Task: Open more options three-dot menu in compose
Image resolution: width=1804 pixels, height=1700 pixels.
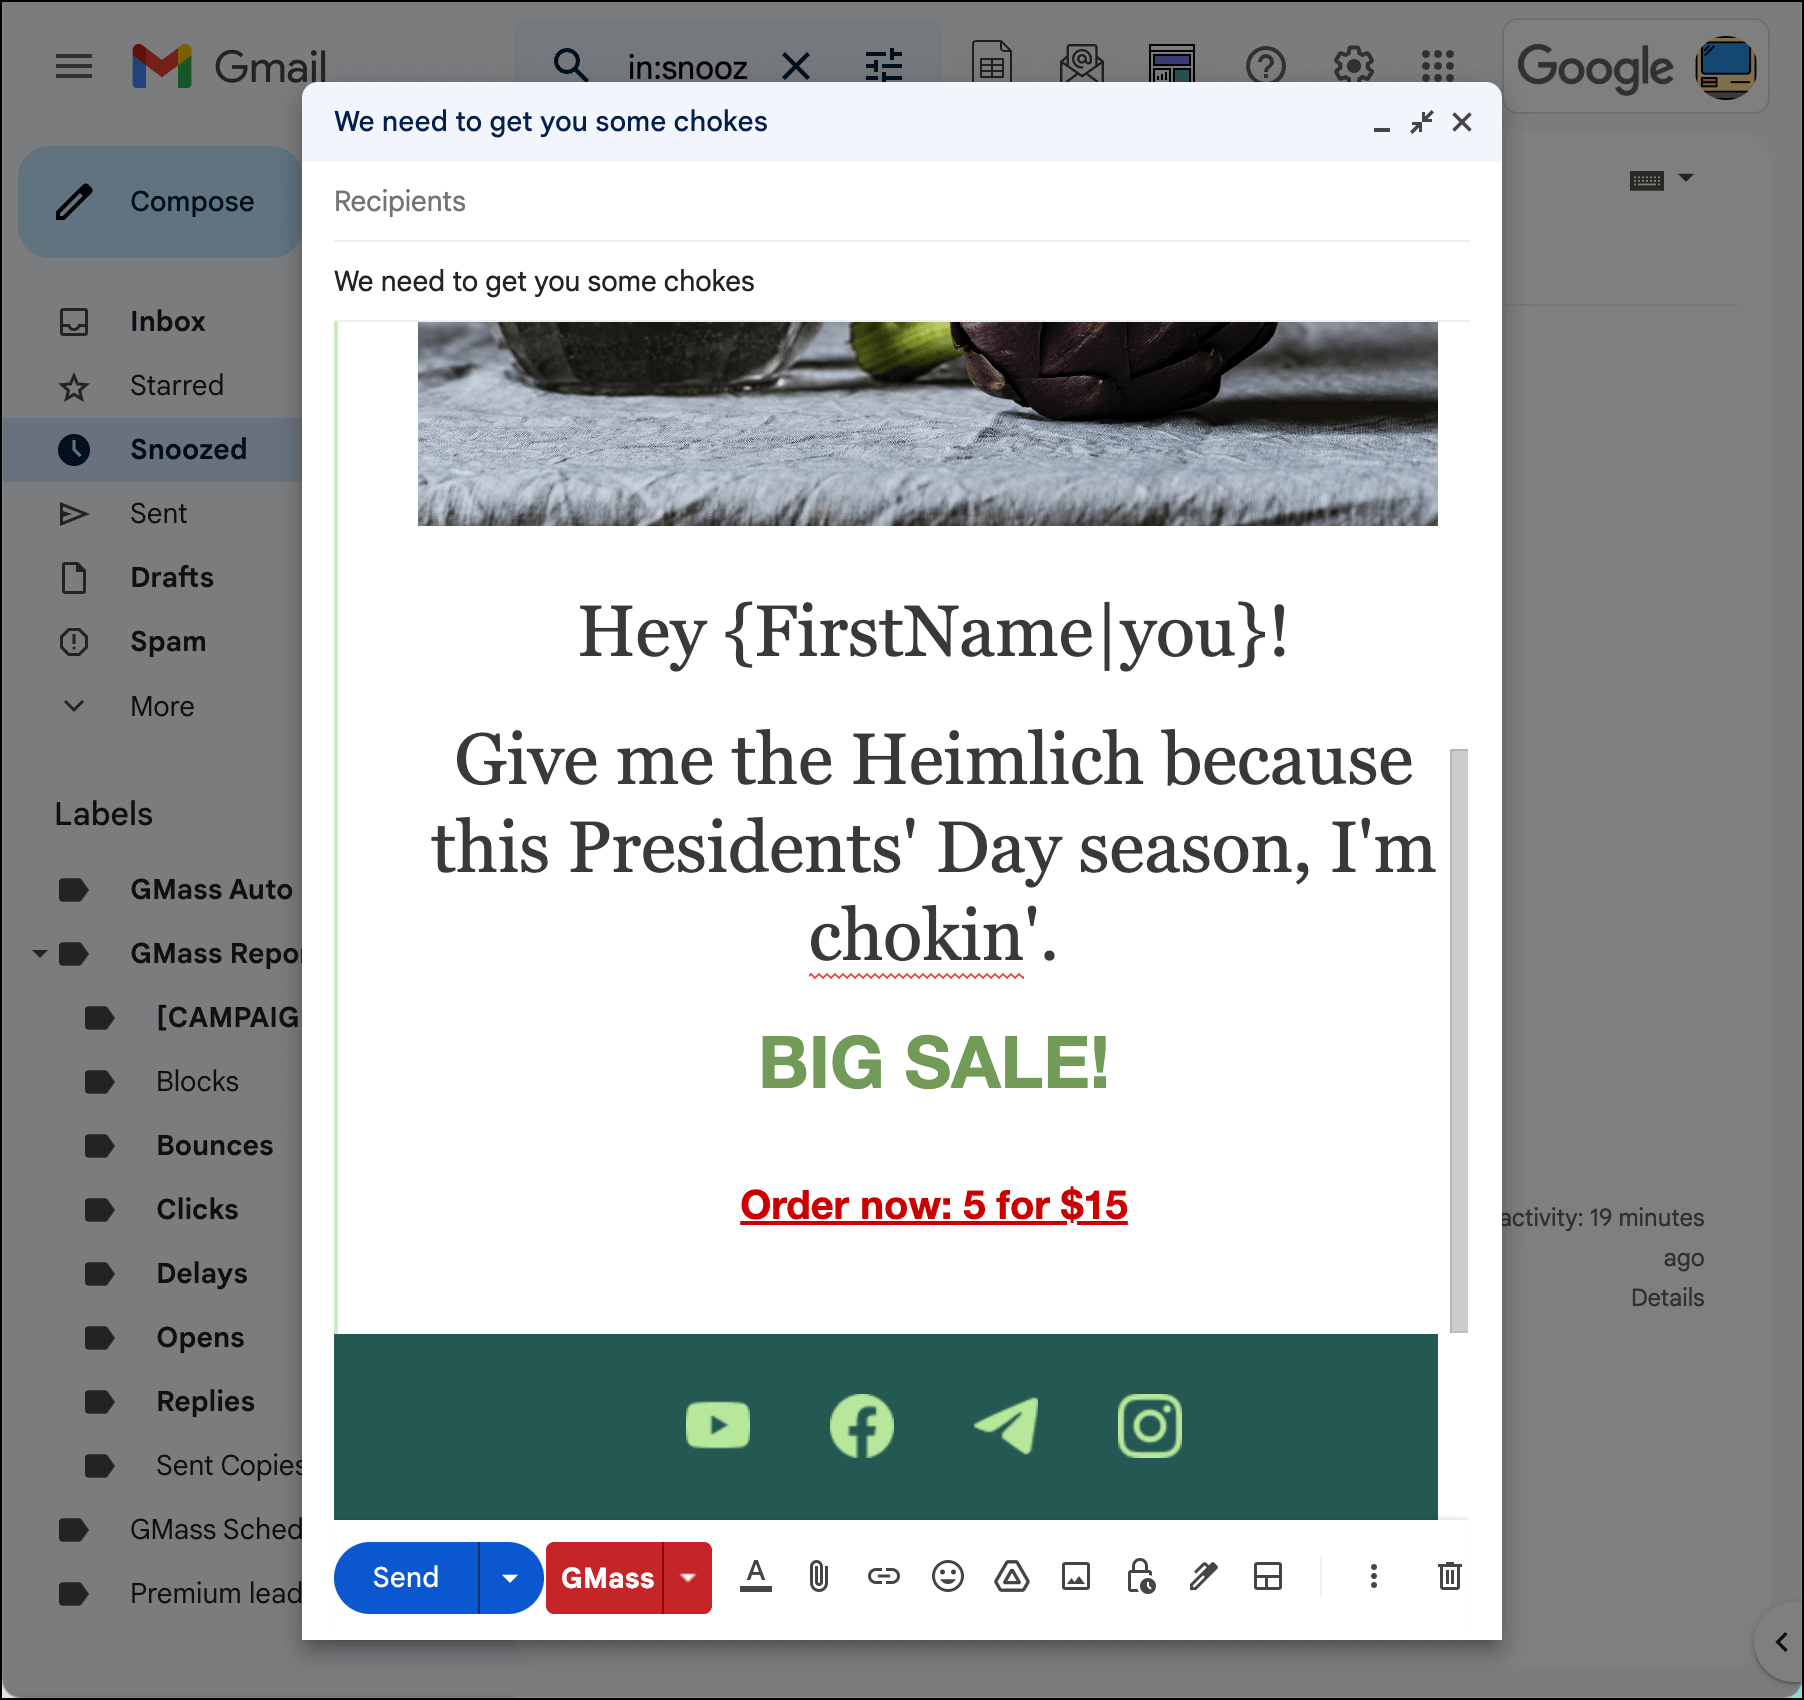Action: [x=1374, y=1578]
